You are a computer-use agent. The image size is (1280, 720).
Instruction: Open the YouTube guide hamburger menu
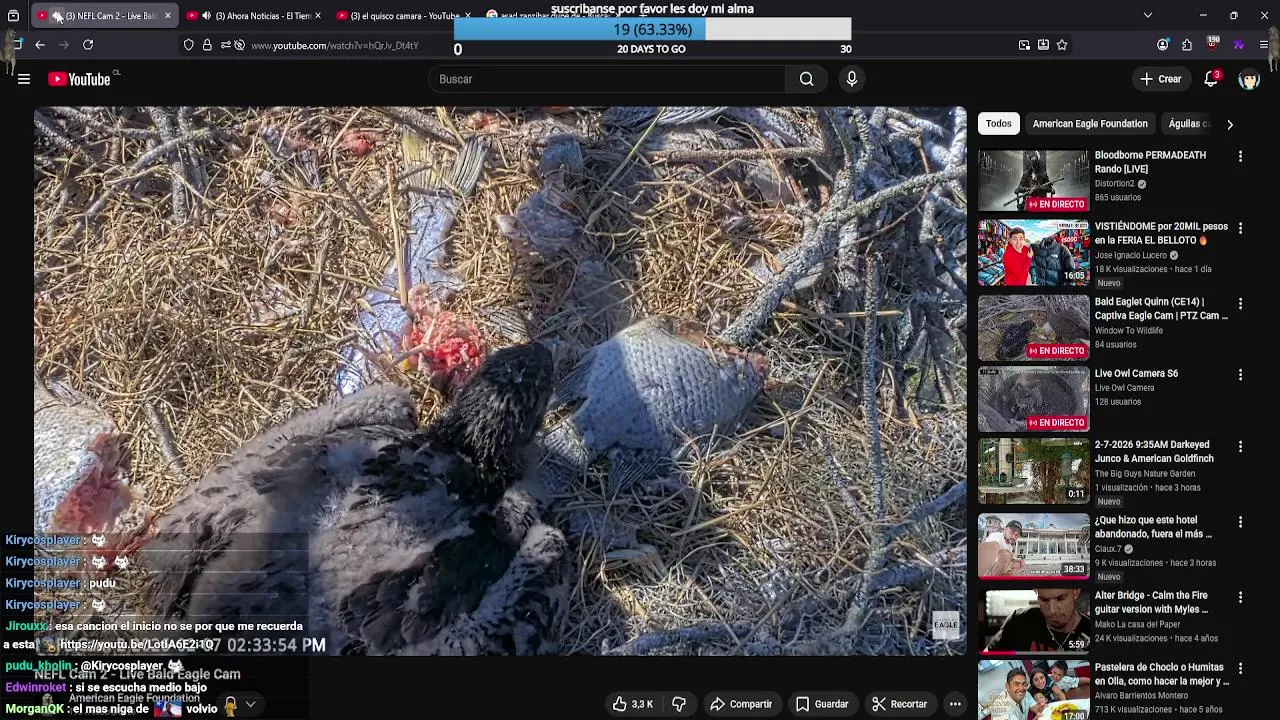[x=24, y=79]
